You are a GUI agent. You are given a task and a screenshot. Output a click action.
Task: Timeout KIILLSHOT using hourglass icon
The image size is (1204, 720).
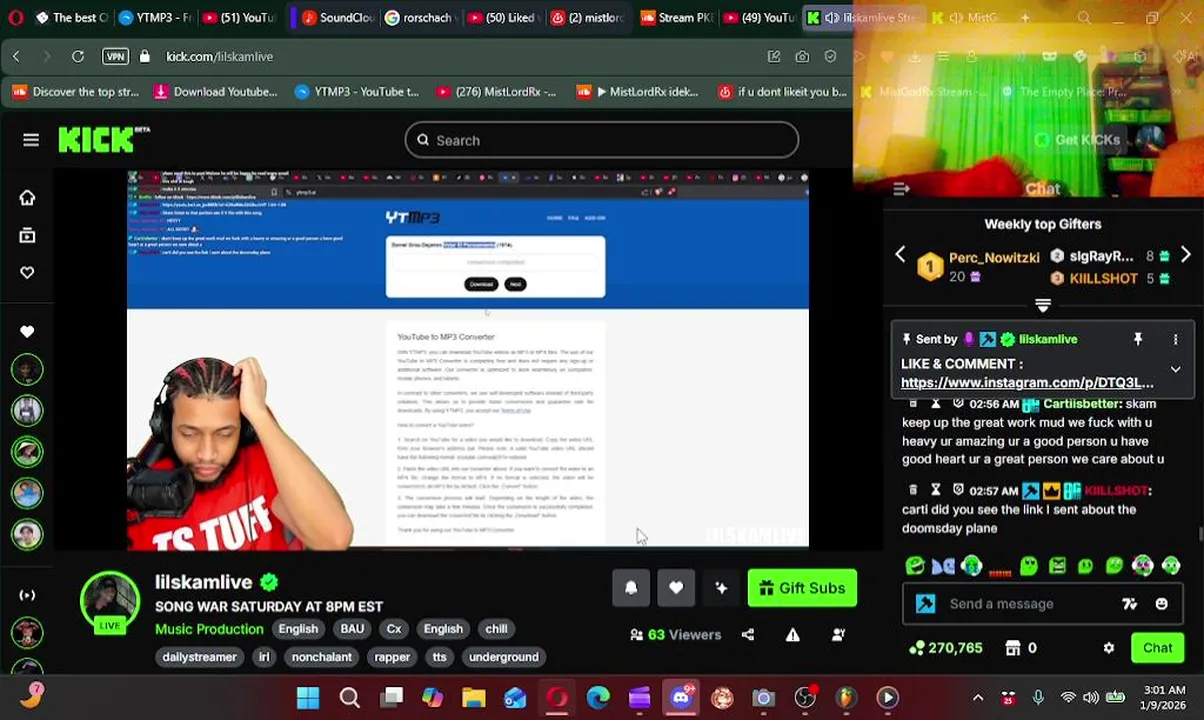click(935, 490)
